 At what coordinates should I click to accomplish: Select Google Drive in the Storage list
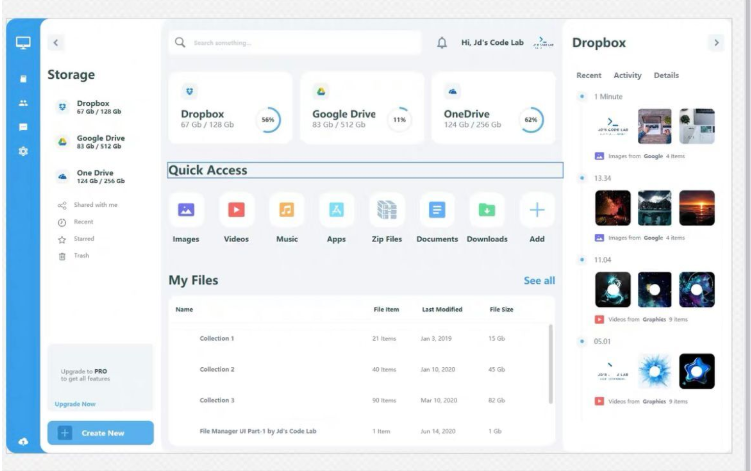point(91,142)
